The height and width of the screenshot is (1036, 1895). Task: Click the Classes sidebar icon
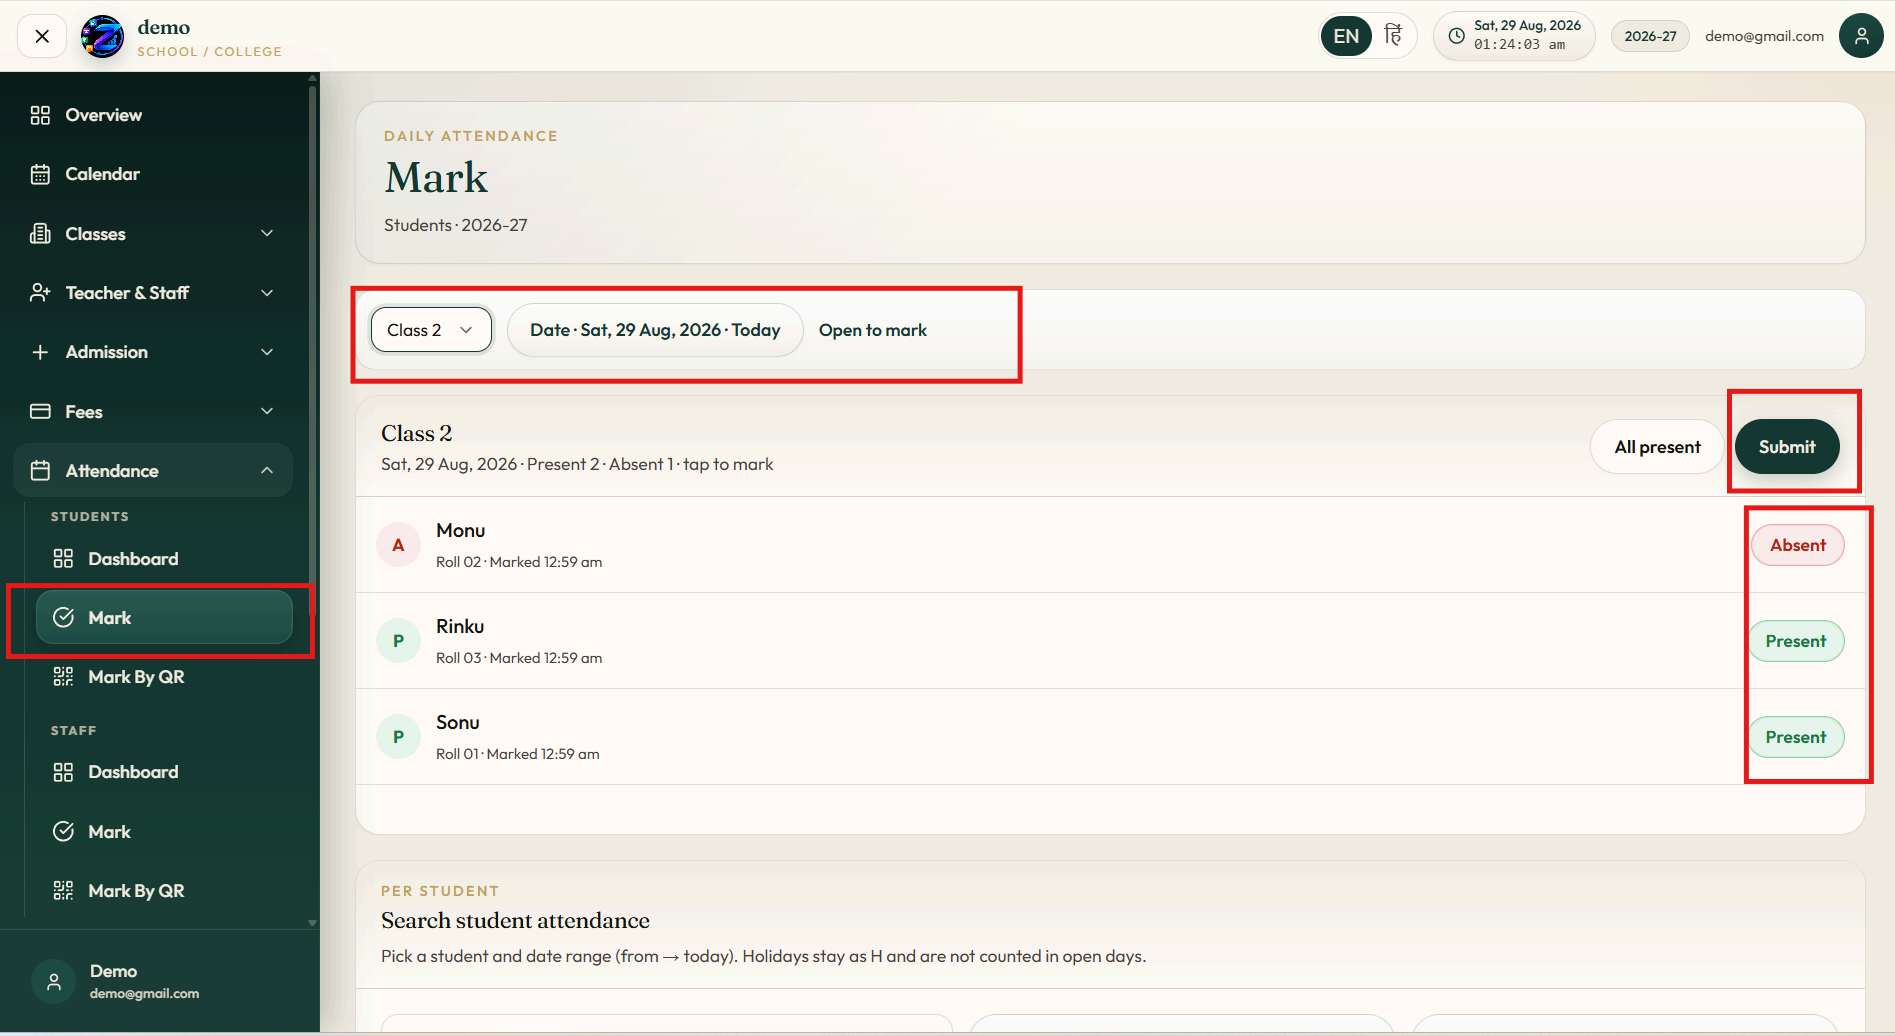click(40, 234)
